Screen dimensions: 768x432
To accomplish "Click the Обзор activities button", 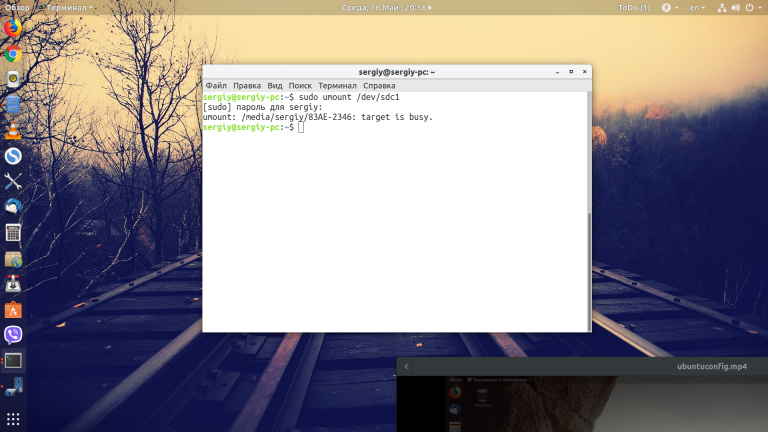I will coord(17,7).
